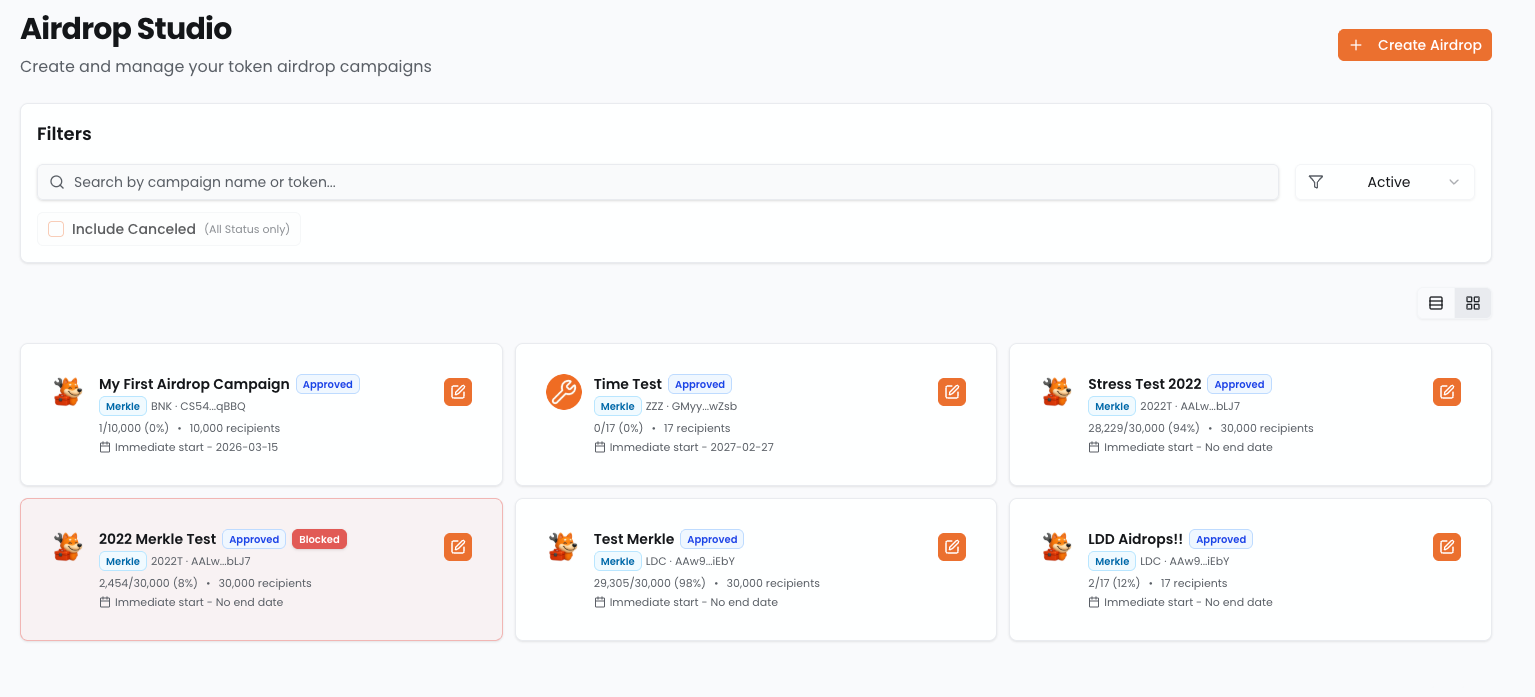Click the status dropdown chevron arrow

(x=1454, y=182)
